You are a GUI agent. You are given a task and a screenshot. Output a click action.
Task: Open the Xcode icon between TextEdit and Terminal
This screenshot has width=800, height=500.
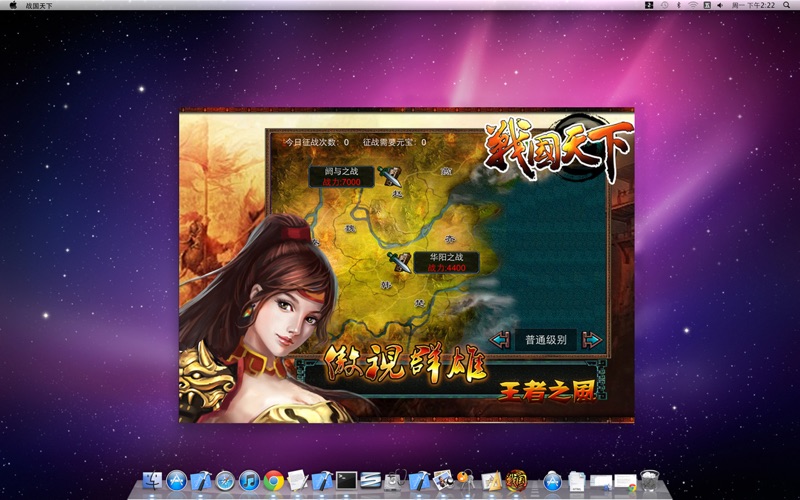pos(322,481)
